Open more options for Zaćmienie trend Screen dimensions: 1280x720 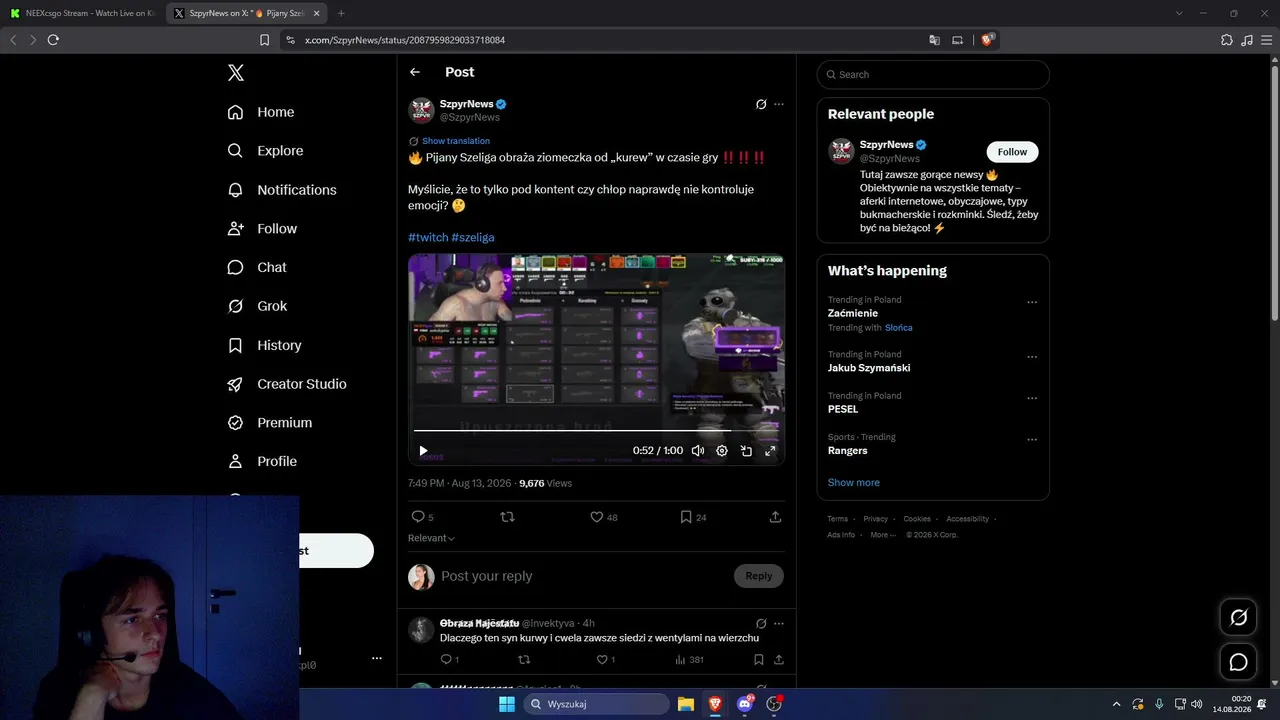tap(1032, 302)
